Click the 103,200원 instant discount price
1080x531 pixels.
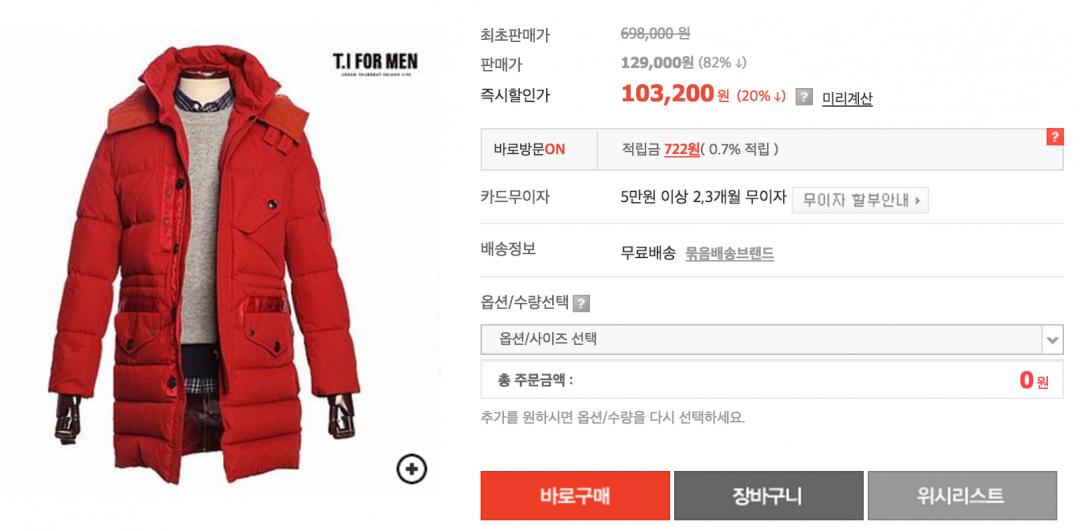675,94
